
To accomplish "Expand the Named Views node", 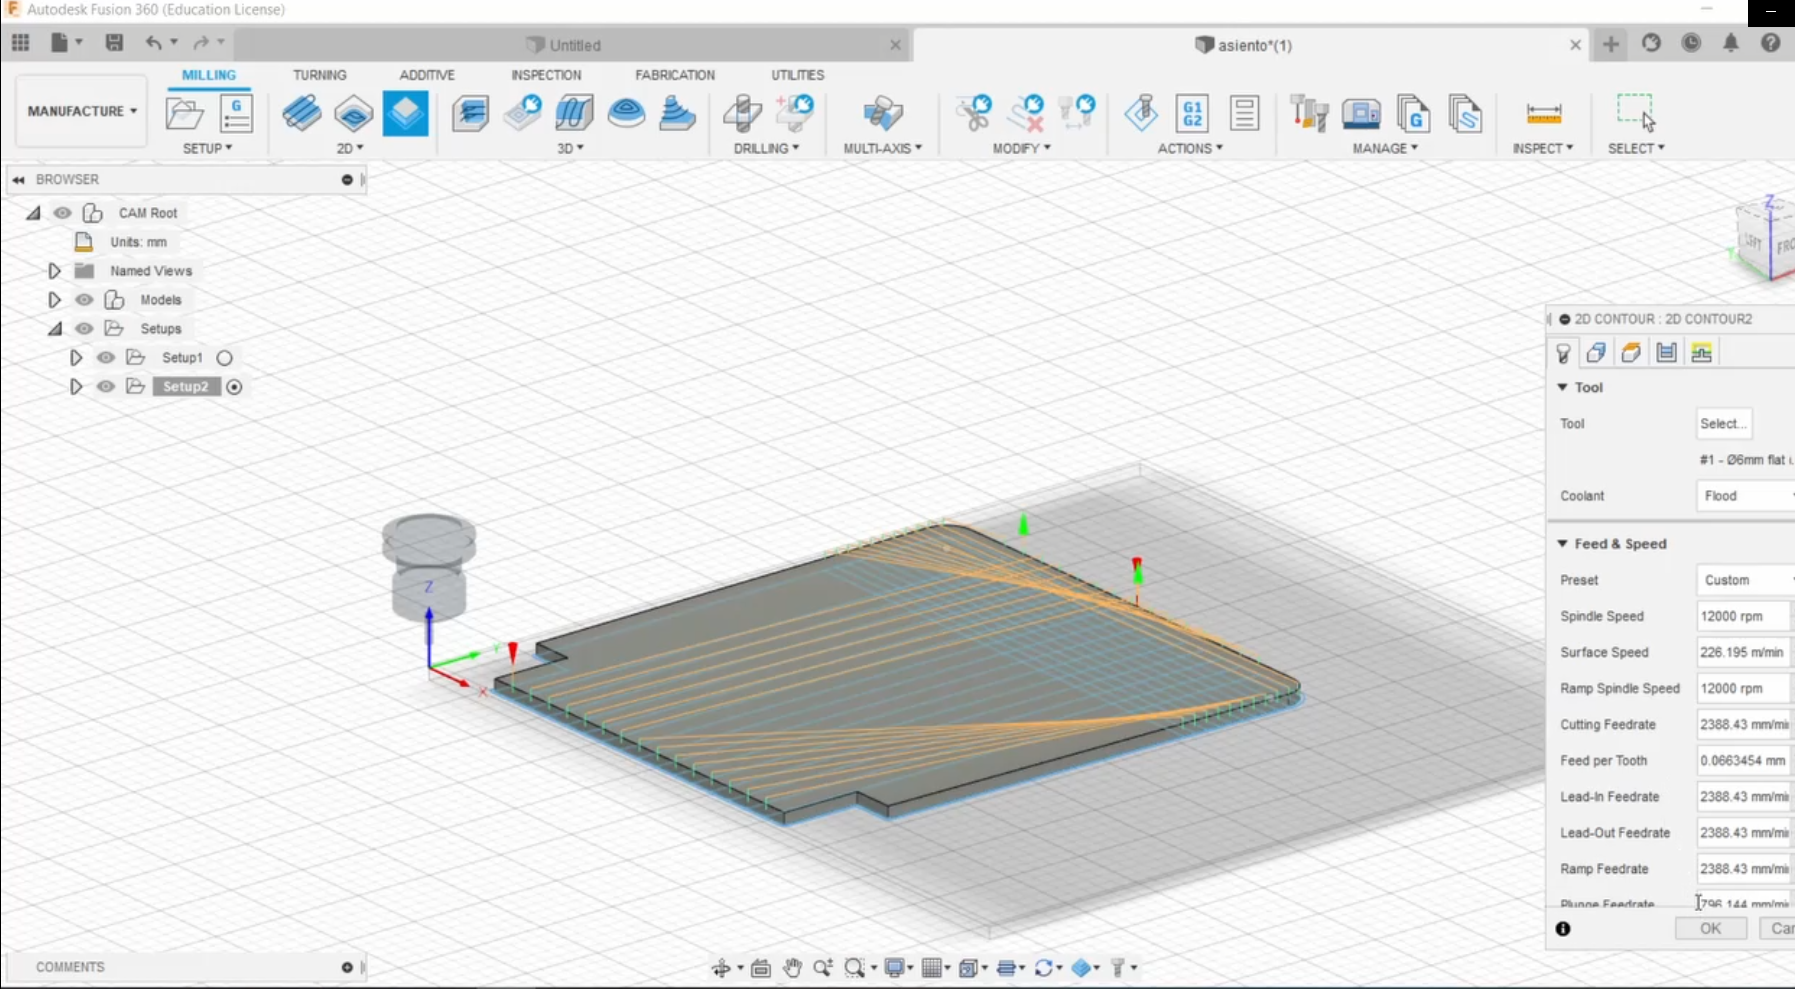I will pos(54,271).
